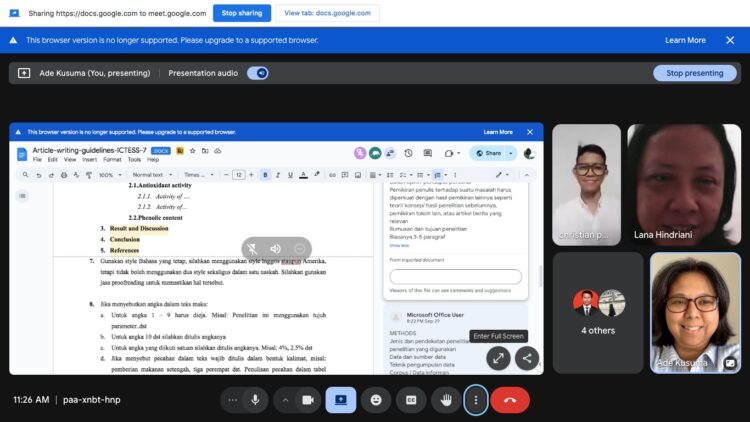Select the paint format tool
The image size is (750, 422).
88,175
